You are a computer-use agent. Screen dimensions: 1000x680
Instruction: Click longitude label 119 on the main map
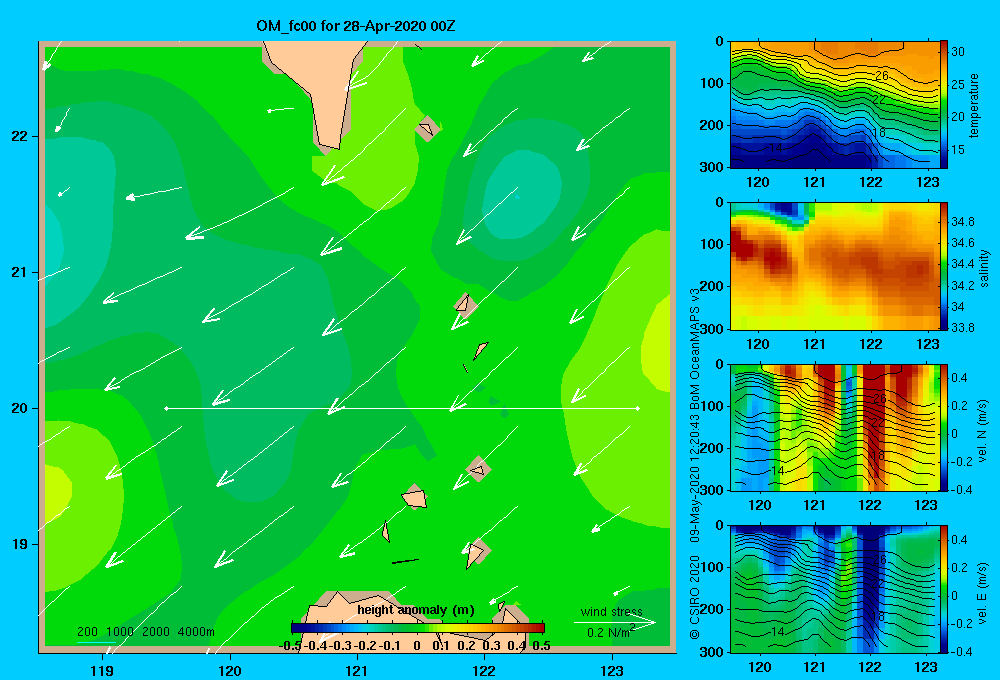coord(102,670)
